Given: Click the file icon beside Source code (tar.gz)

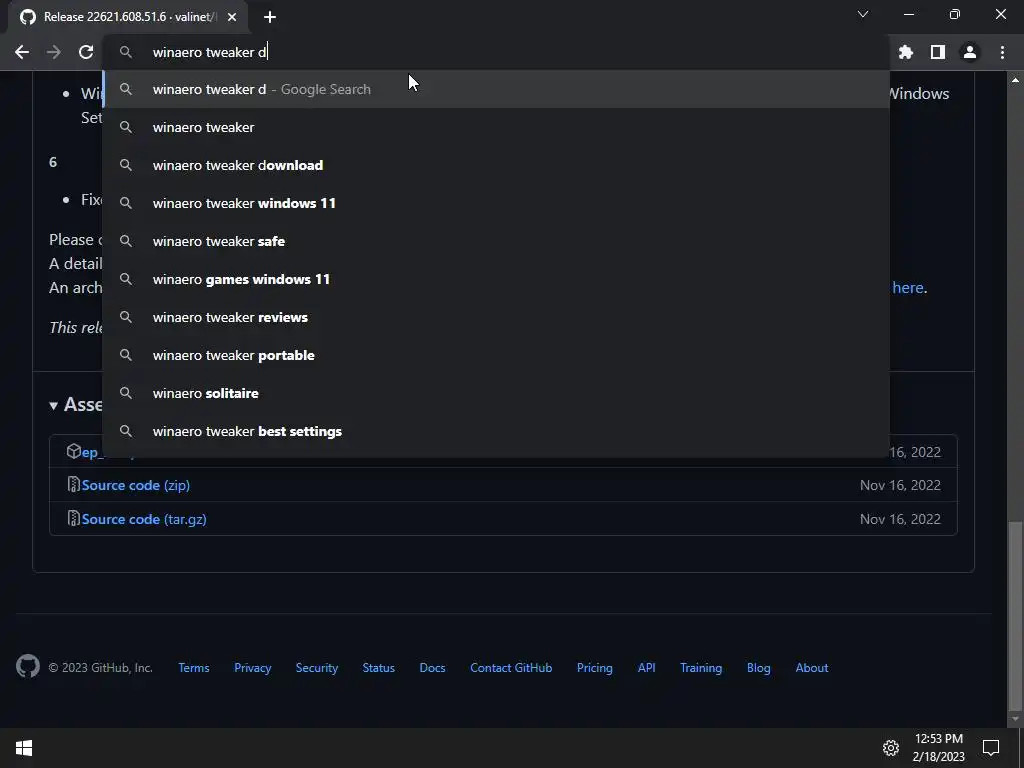Looking at the screenshot, I should (74, 519).
